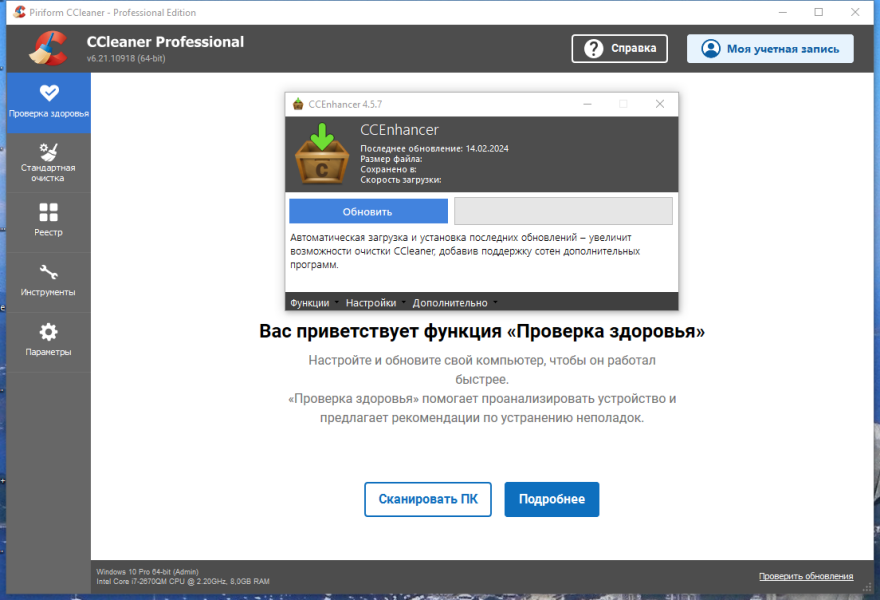Click the CCEnhancer box logo icon
The image size is (880, 600).
(322, 154)
